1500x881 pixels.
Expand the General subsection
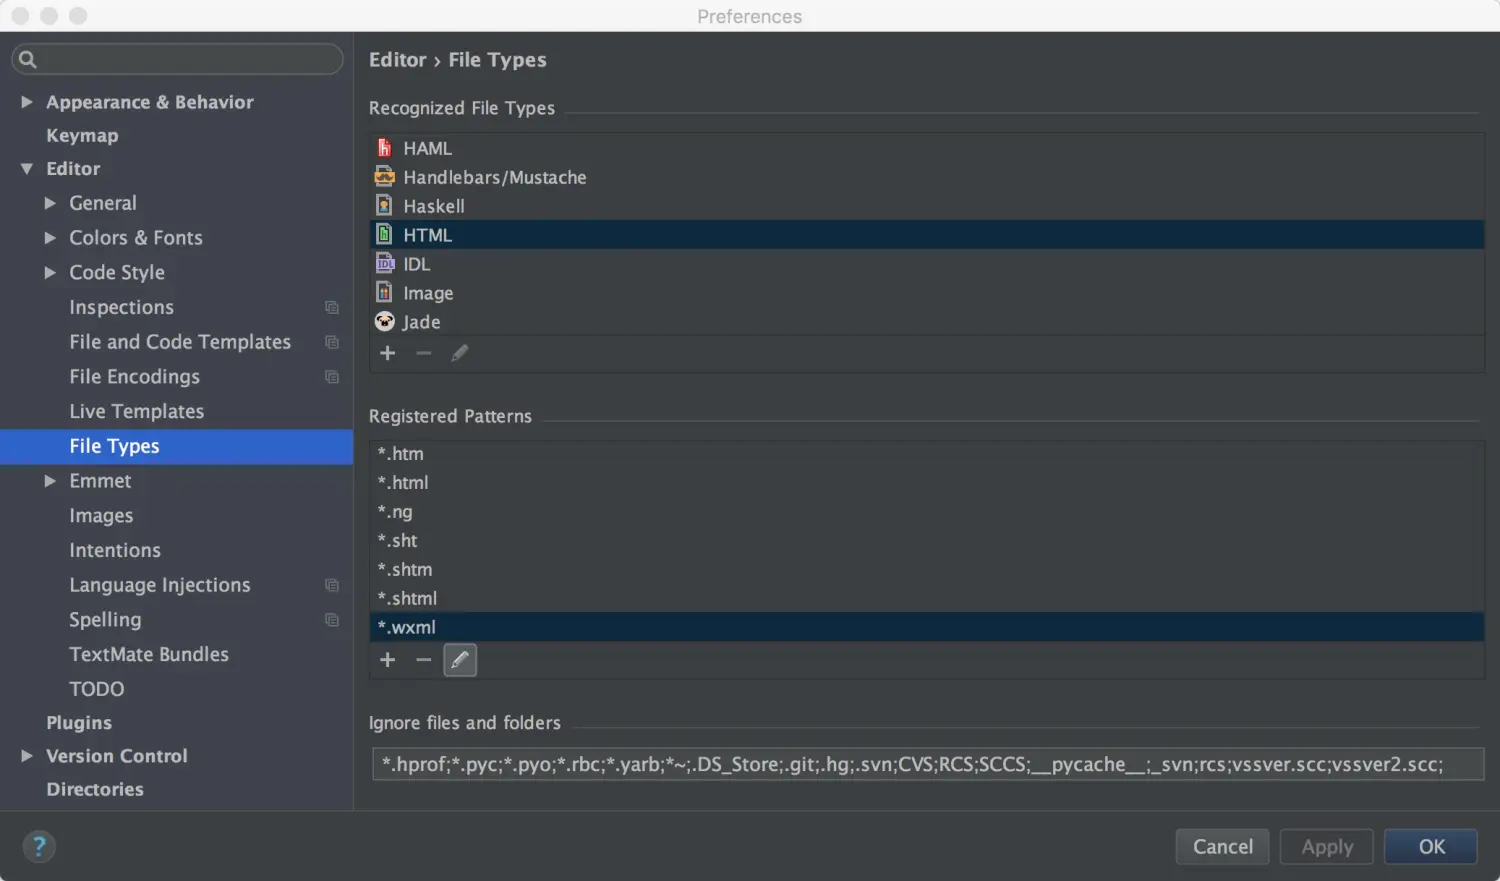[x=50, y=203]
